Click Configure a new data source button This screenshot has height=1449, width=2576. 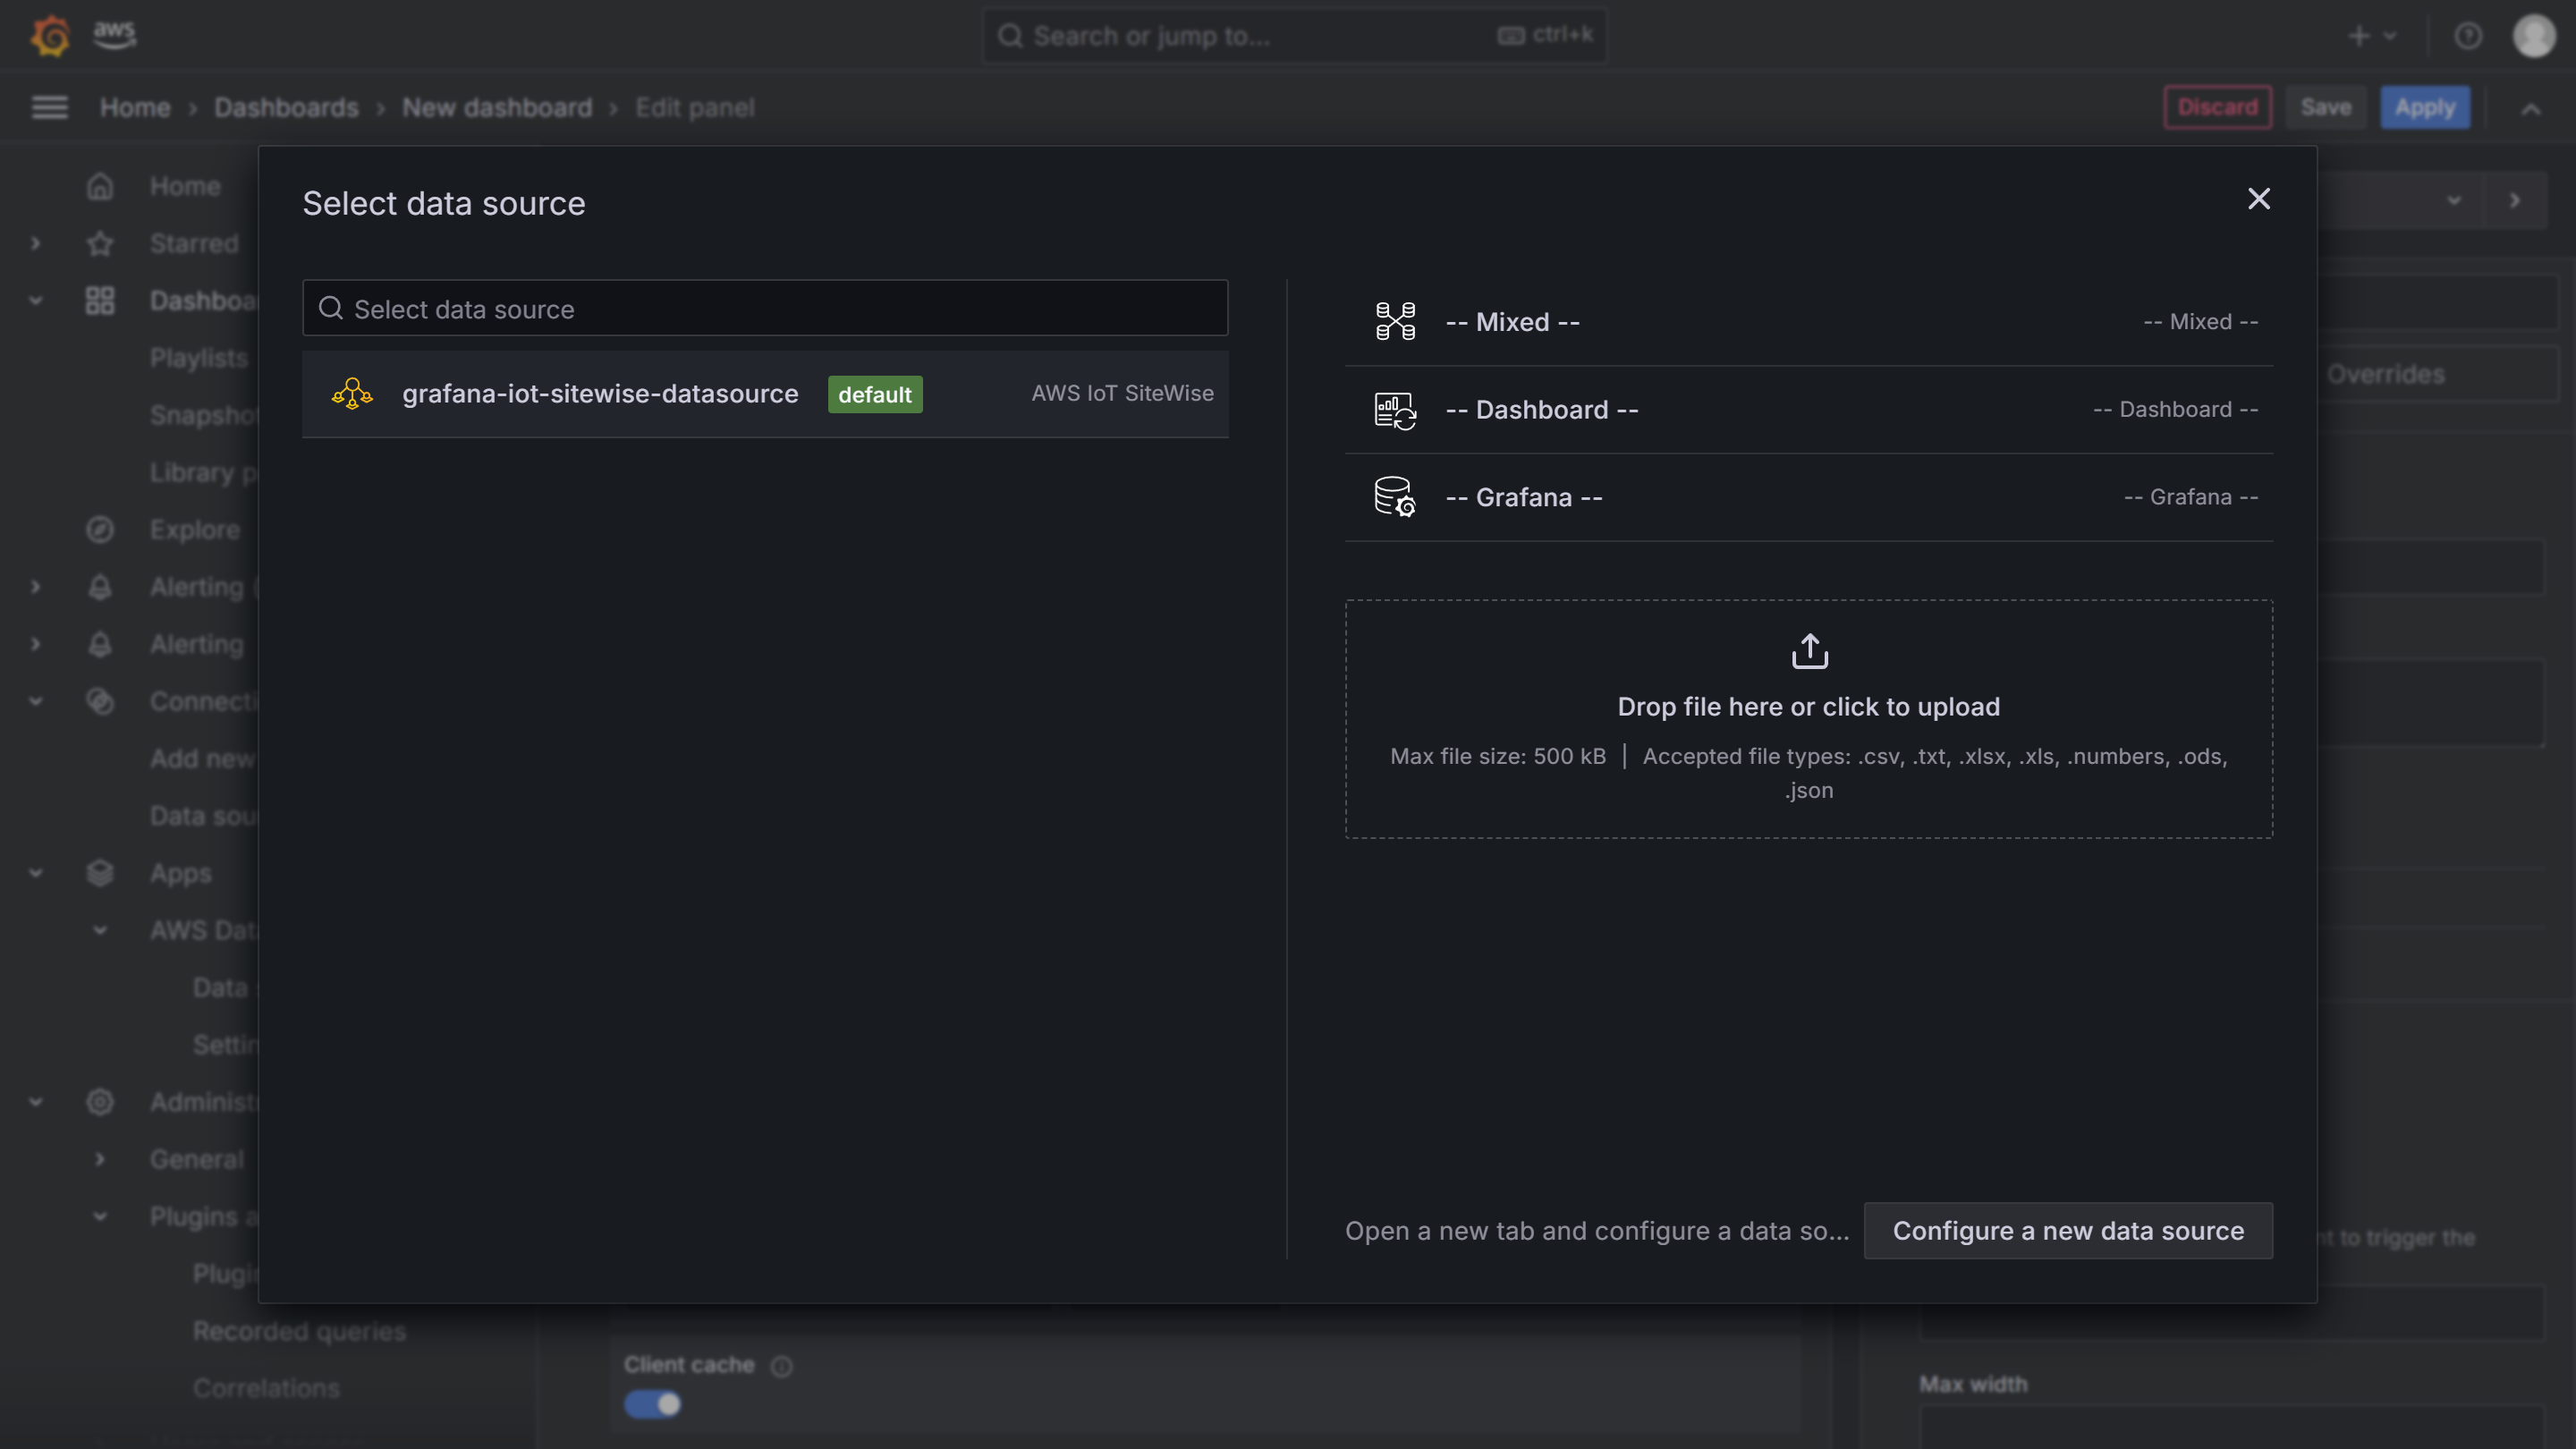click(x=2068, y=1231)
